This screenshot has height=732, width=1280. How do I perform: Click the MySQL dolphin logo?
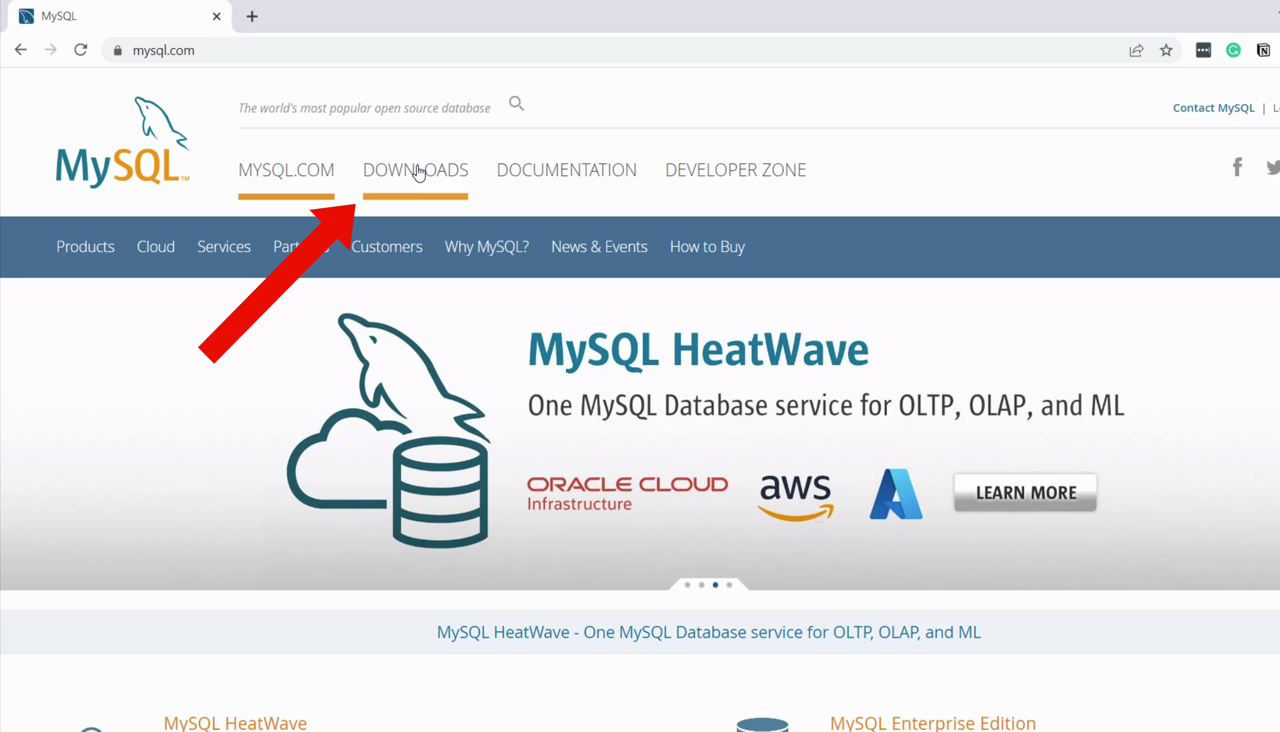coord(122,142)
